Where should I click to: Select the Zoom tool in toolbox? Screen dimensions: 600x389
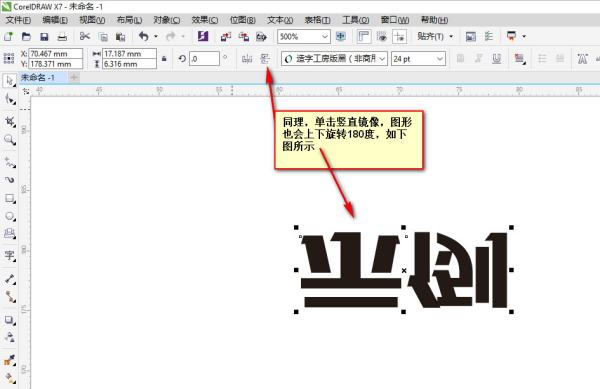tap(10, 140)
